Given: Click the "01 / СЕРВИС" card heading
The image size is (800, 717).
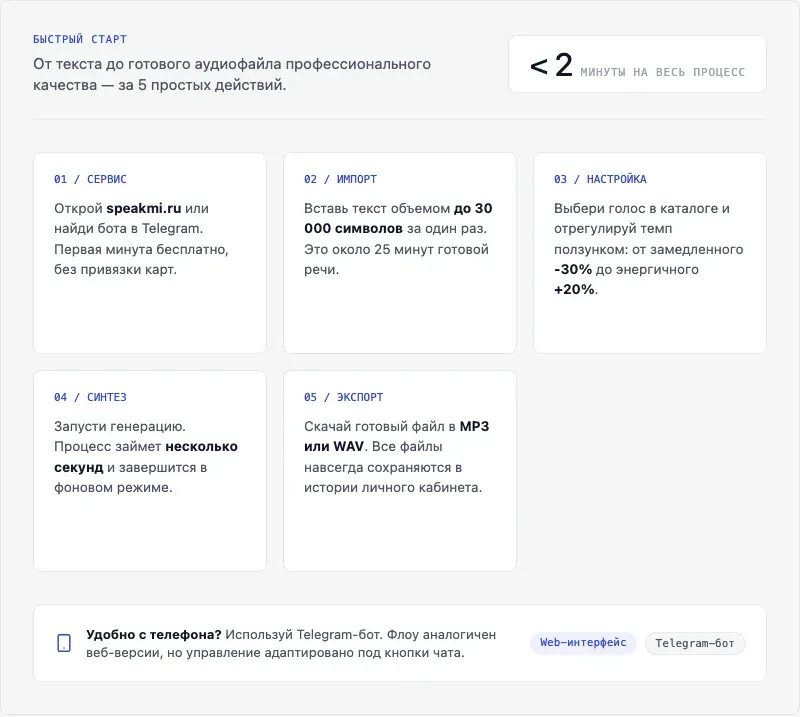Looking at the screenshot, I should [x=90, y=179].
